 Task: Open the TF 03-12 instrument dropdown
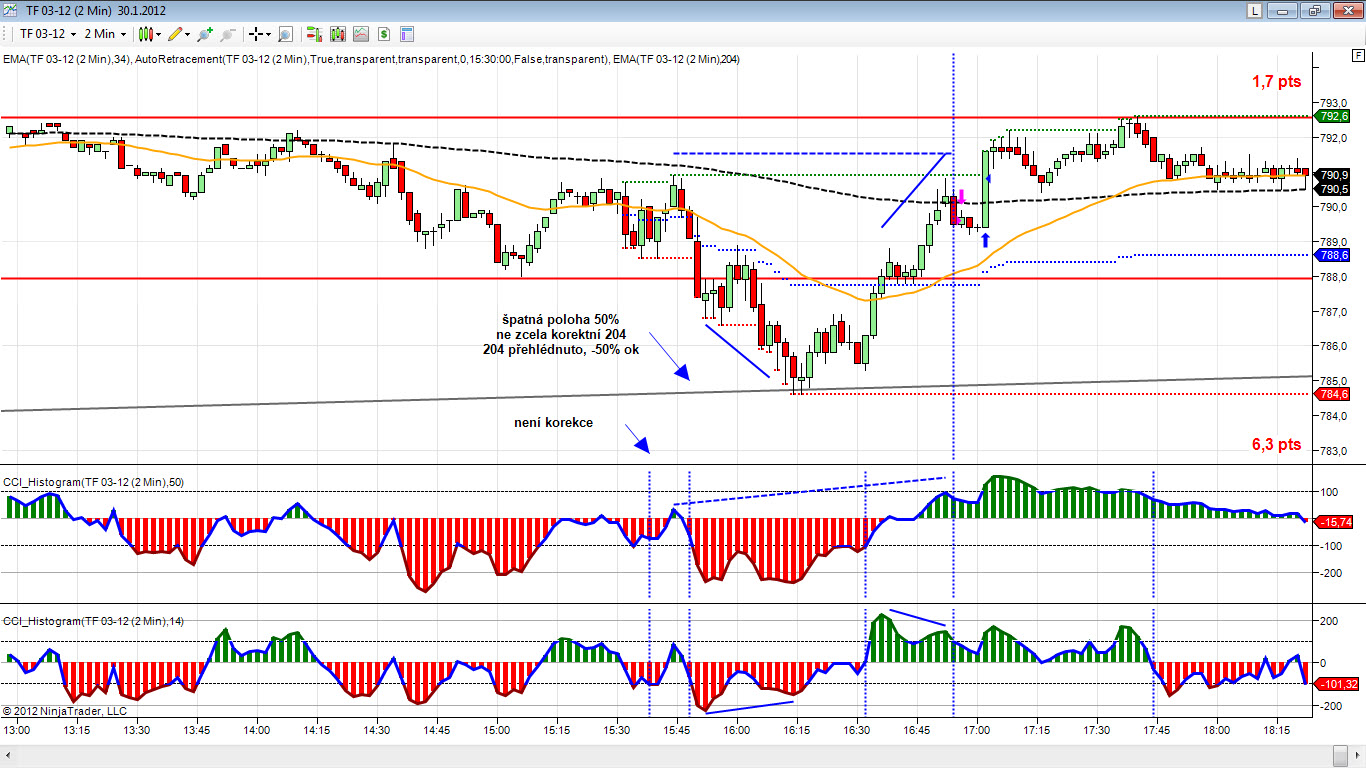coord(48,34)
